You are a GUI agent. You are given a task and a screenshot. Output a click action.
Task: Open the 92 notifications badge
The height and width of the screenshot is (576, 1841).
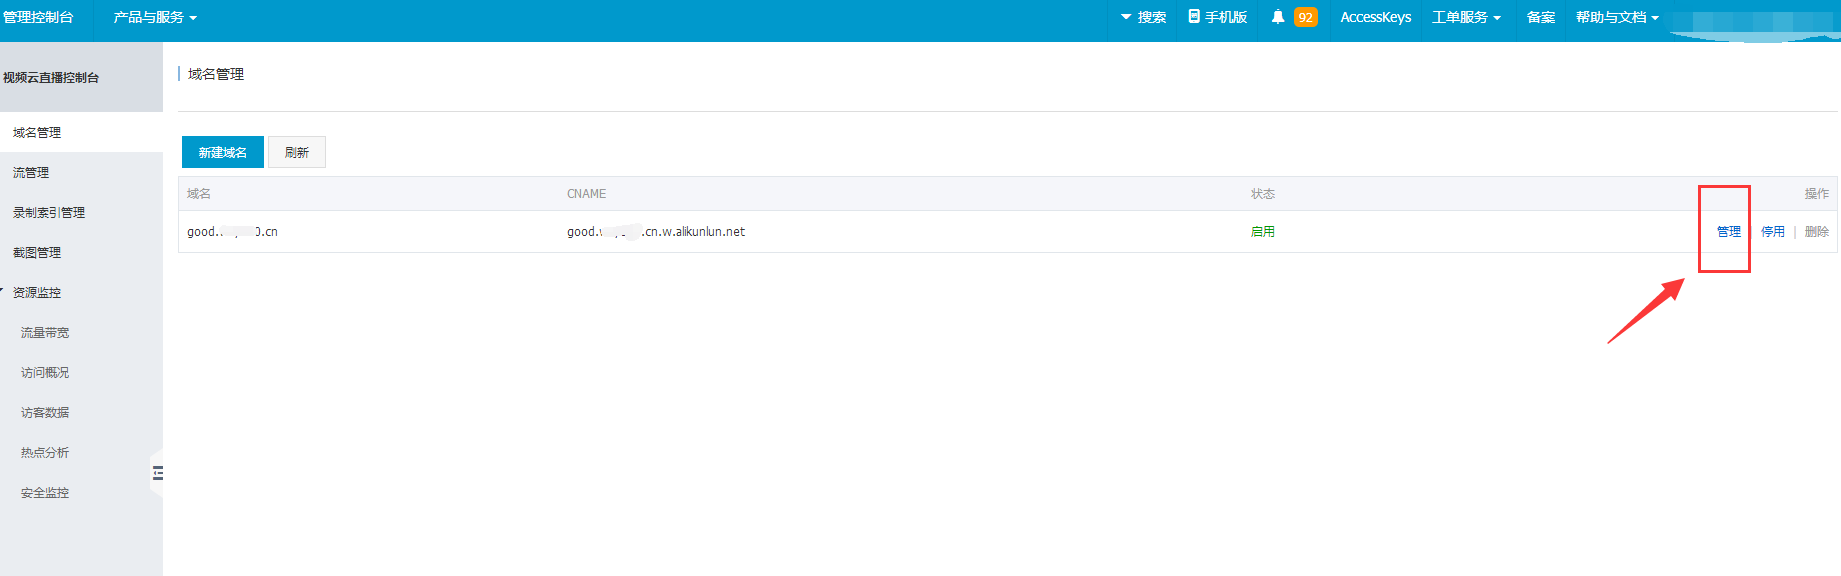pos(1305,17)
